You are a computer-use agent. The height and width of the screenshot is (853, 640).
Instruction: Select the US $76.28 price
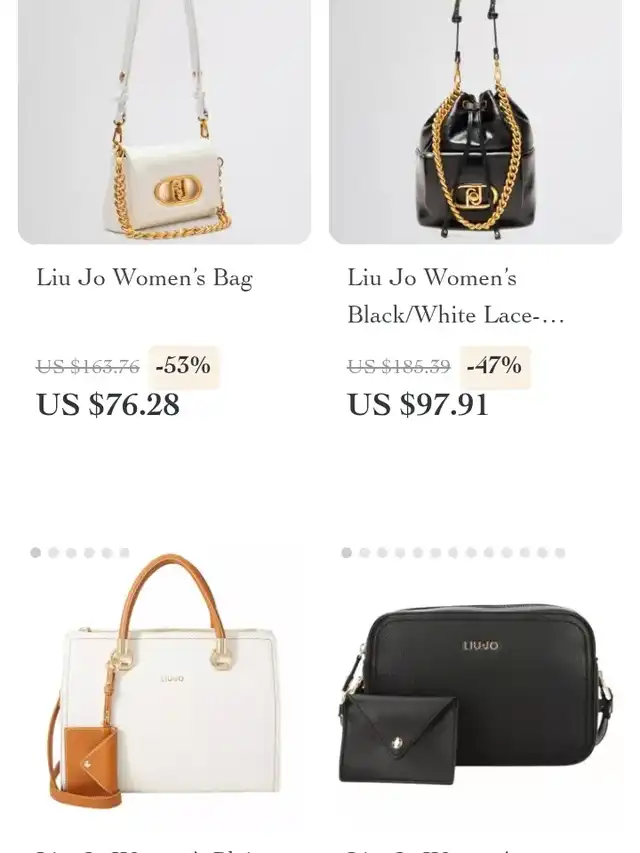point(108,405)
